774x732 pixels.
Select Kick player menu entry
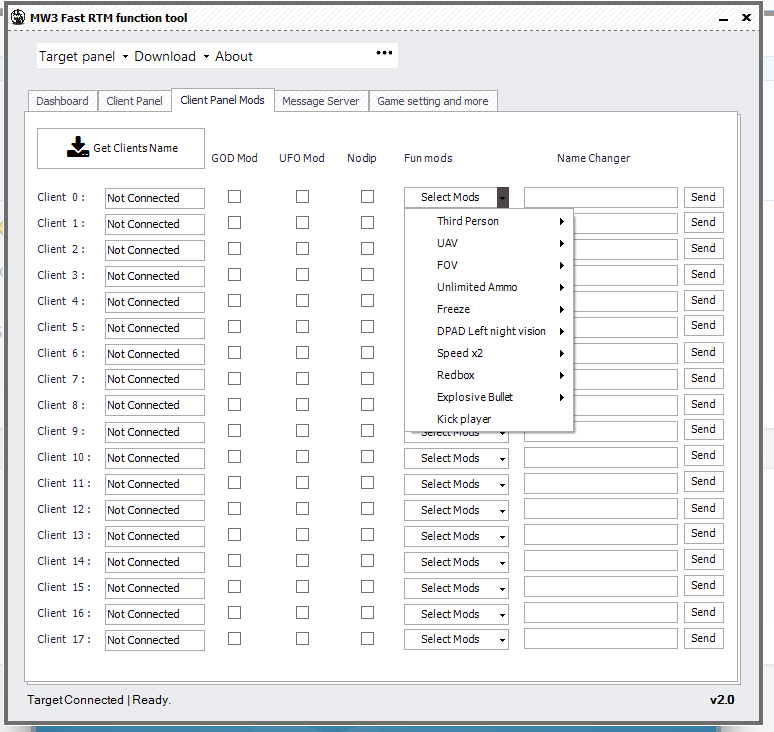489,419
